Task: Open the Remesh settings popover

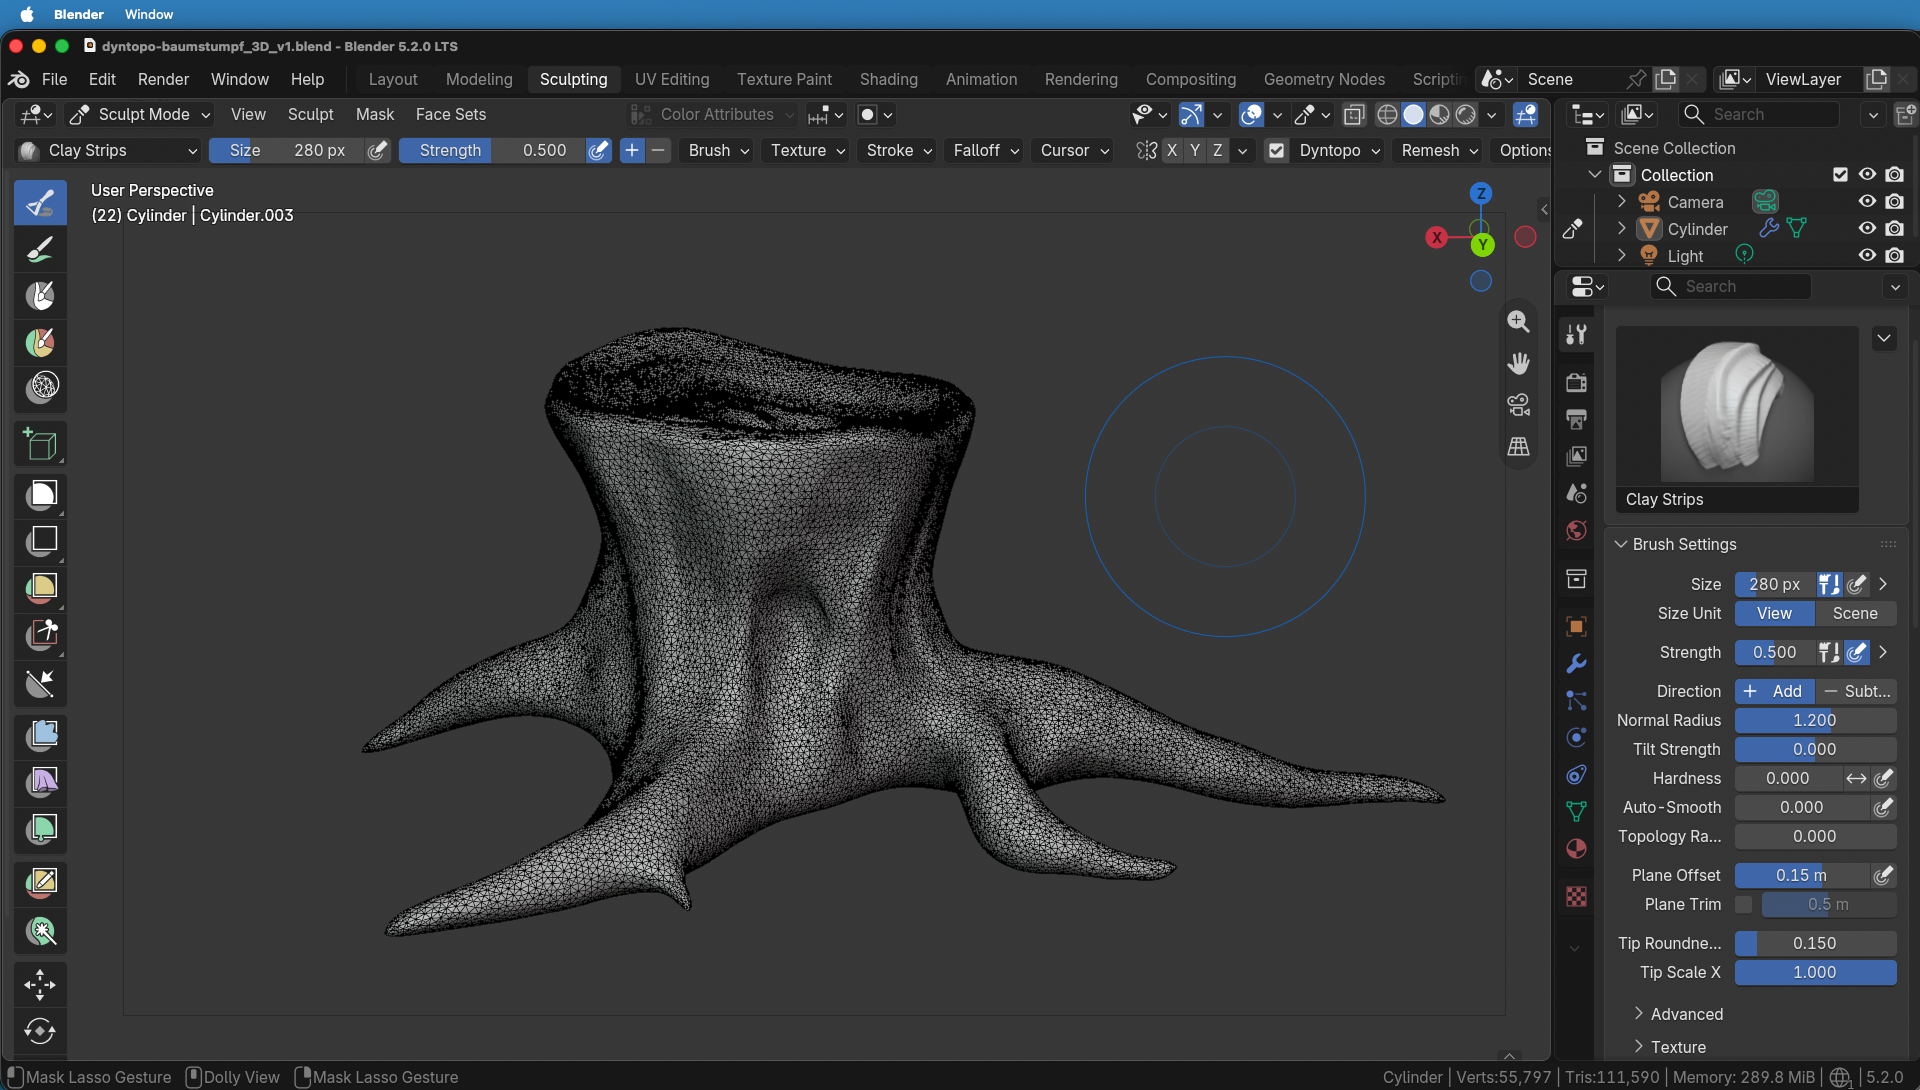Action: click(x=1440, y=150)
